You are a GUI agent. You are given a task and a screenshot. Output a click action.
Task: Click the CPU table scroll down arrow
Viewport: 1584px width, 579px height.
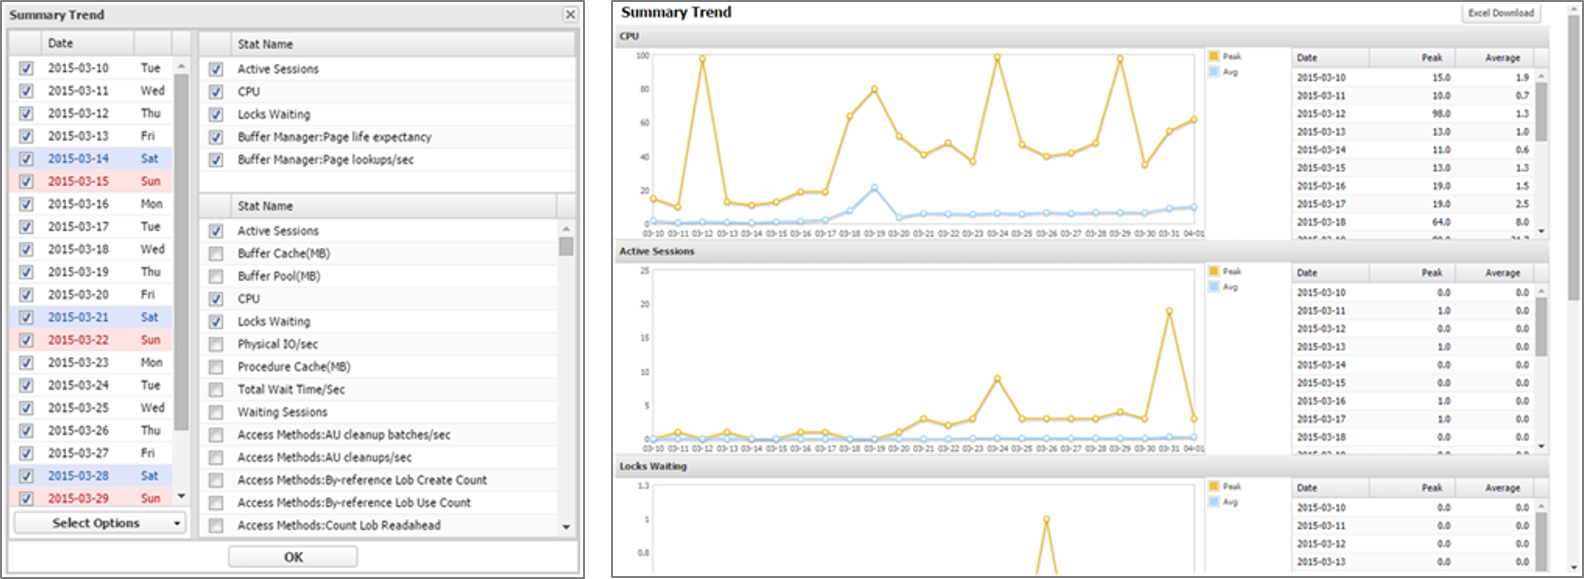(x=1541, y=231)
